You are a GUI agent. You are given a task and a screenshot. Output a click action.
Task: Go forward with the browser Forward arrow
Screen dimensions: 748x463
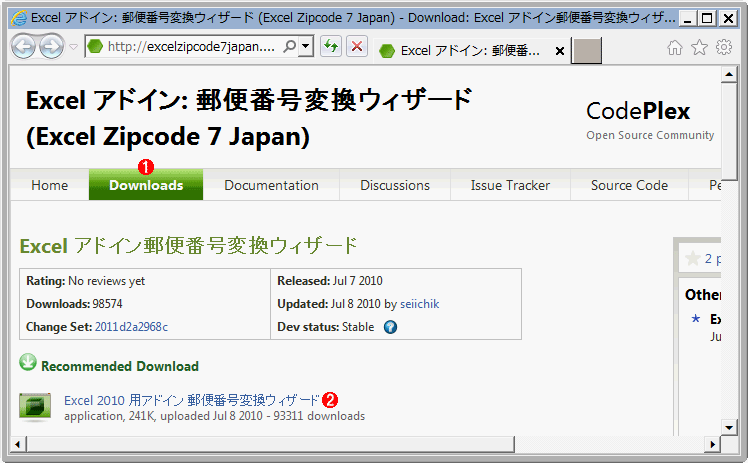pyautogui.click(x=52, y=47)
